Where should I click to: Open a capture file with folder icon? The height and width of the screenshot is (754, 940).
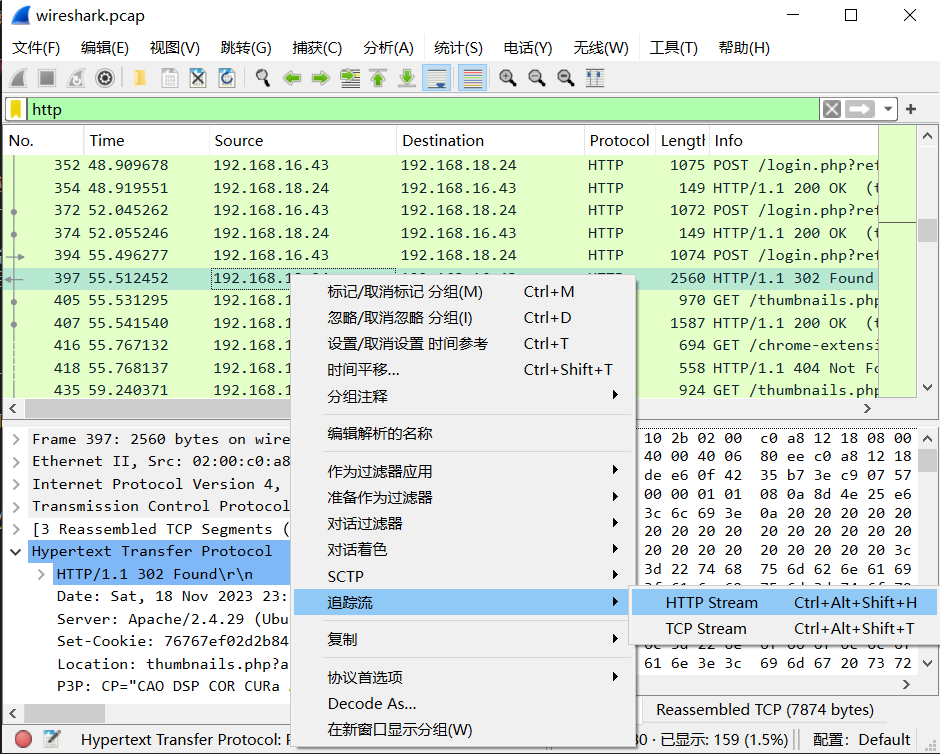coord(140,78)
